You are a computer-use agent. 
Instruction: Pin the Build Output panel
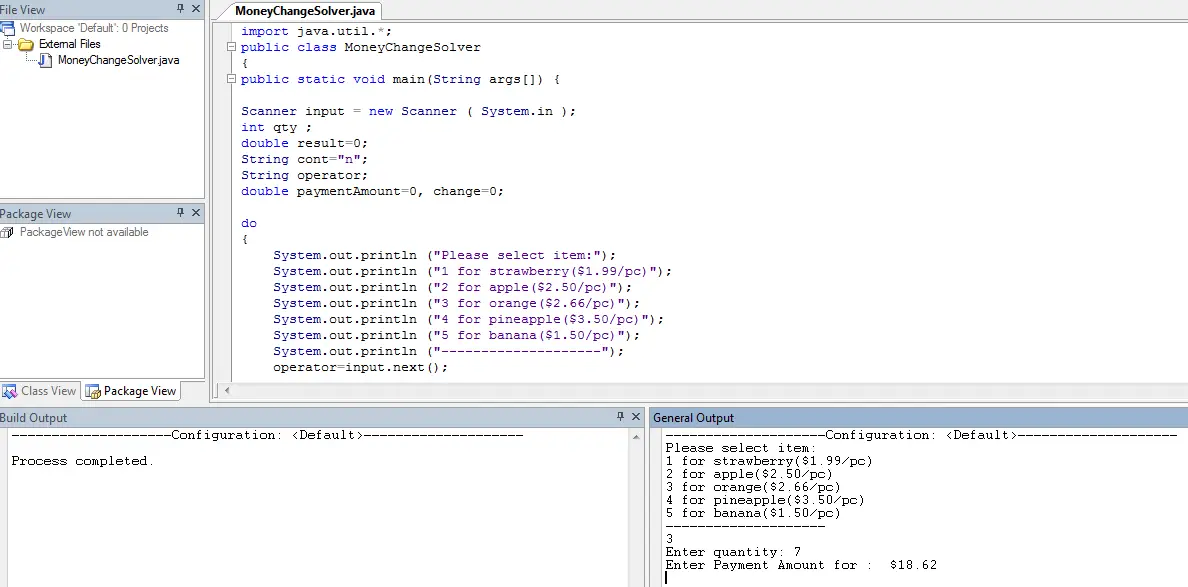click(620, 417)
